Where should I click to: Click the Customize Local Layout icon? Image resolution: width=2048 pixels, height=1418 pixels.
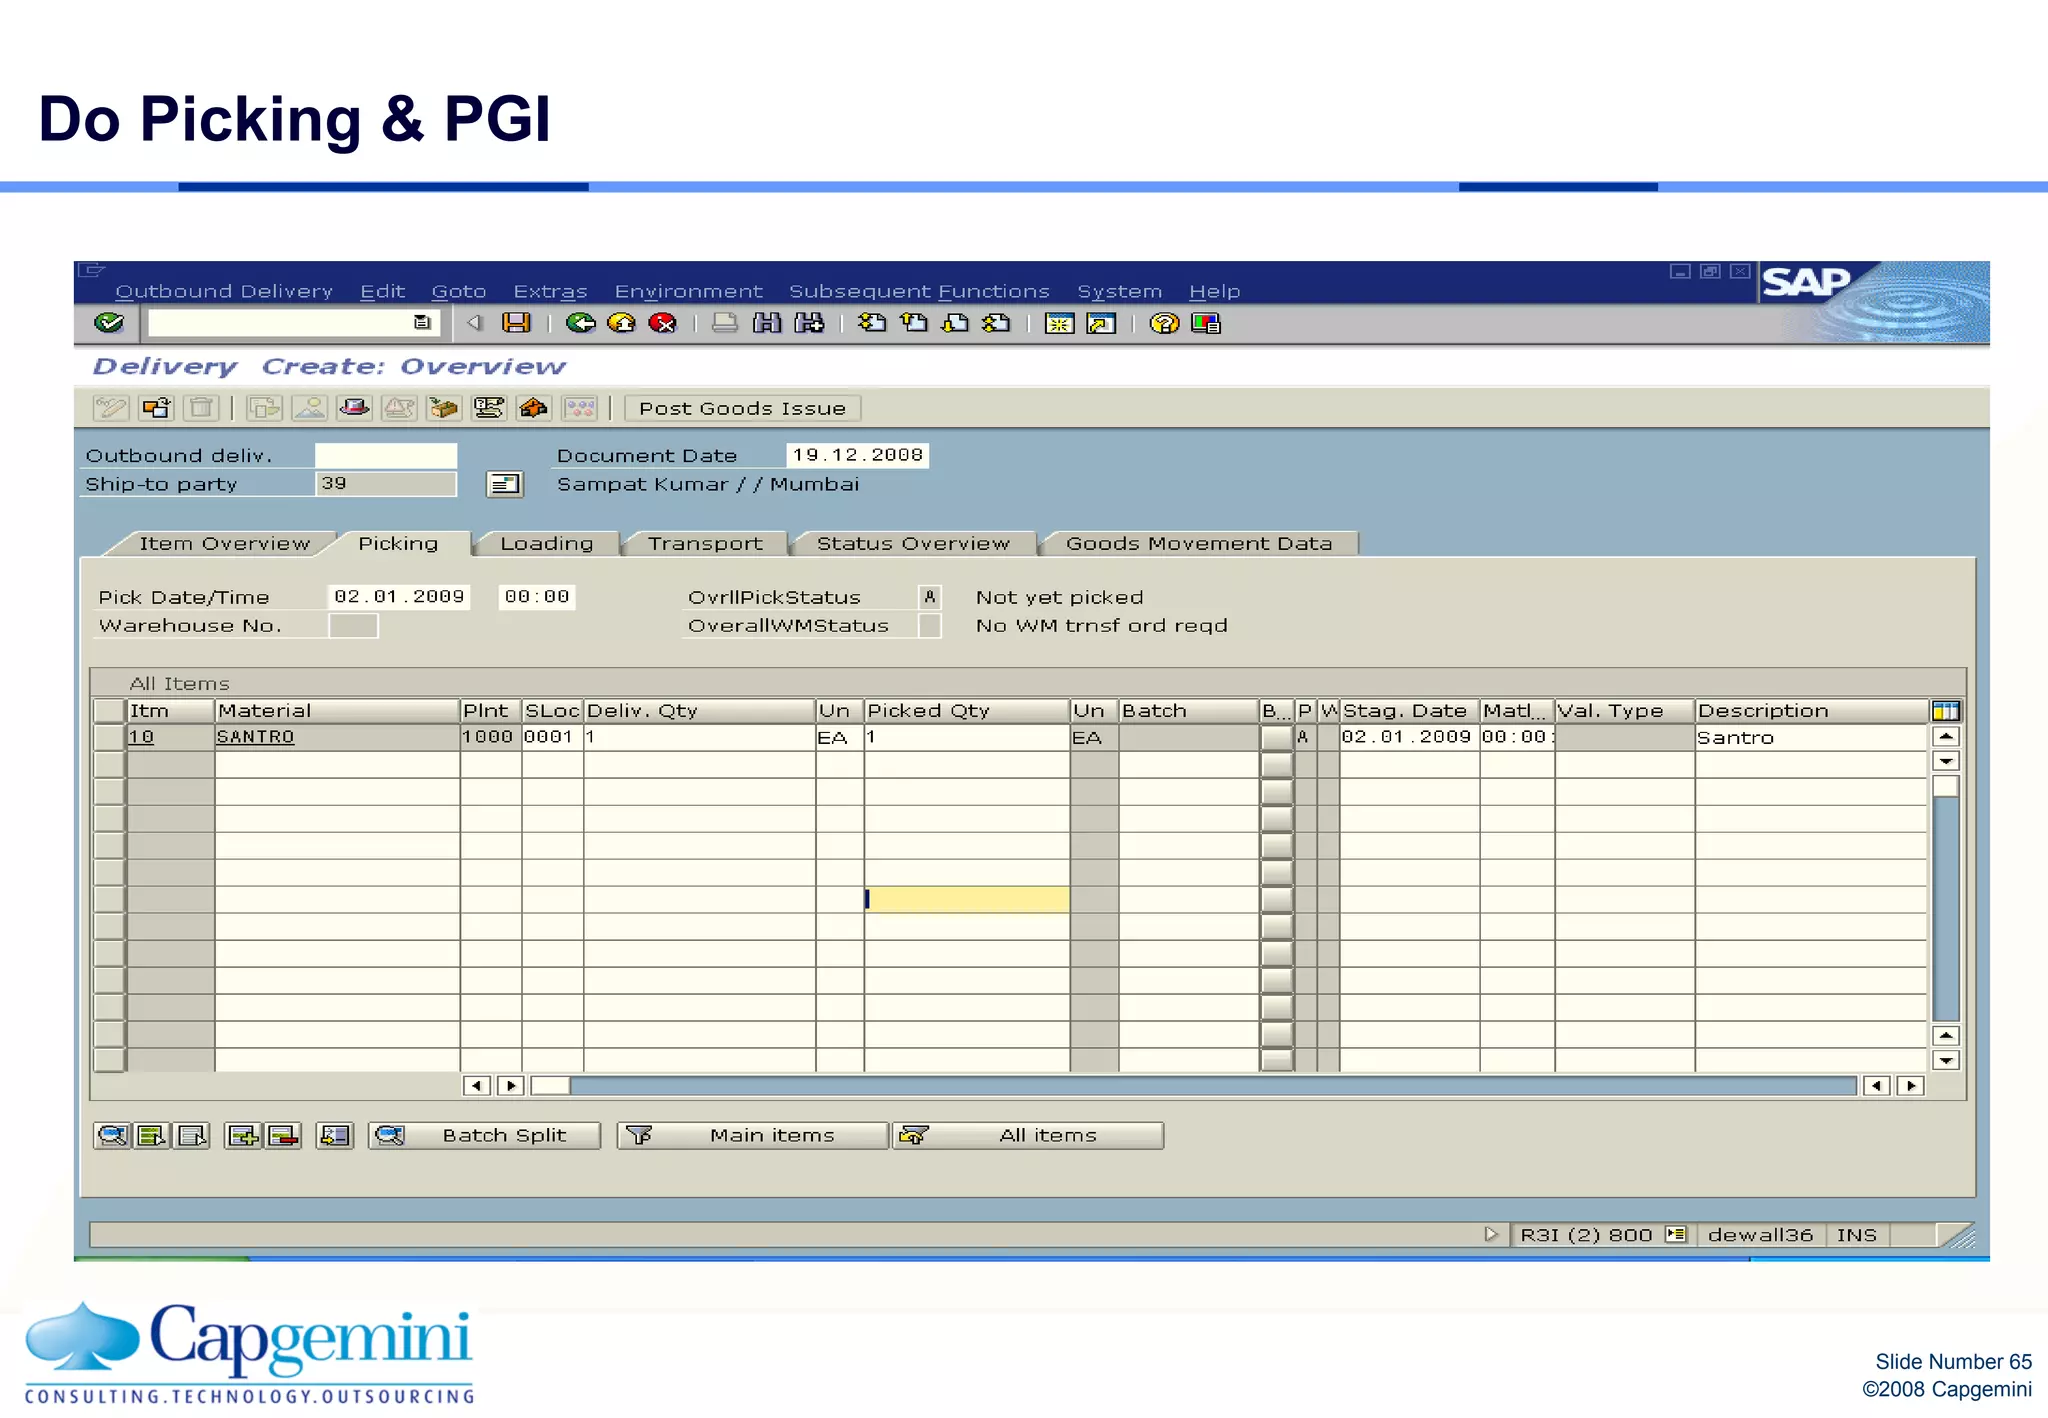(x=1206, y=323)
